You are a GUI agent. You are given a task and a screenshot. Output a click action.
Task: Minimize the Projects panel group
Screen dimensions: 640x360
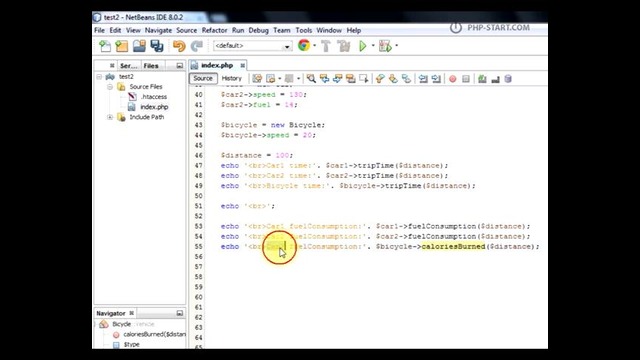coord(180,66)
